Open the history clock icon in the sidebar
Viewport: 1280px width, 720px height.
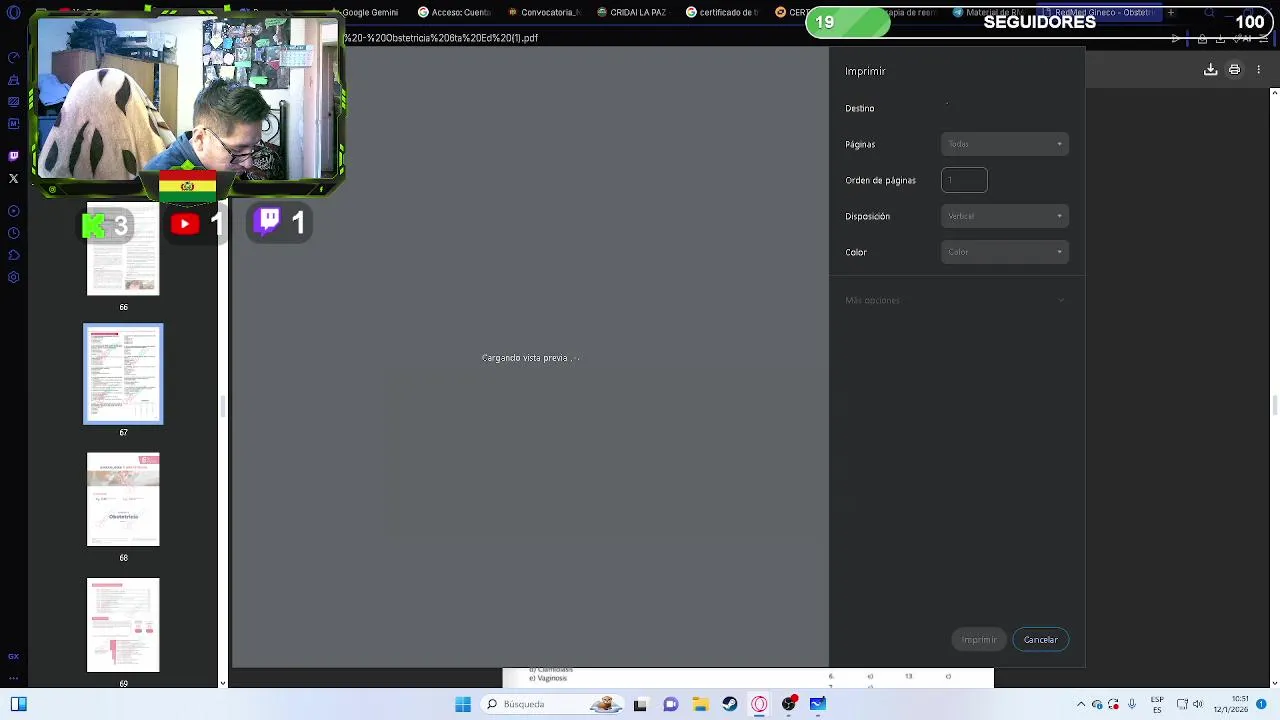13,233
